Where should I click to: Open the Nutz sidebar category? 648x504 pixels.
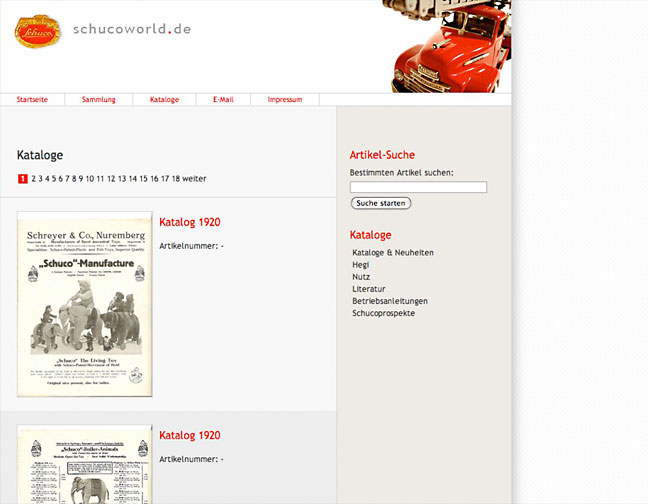coord(361,277)
